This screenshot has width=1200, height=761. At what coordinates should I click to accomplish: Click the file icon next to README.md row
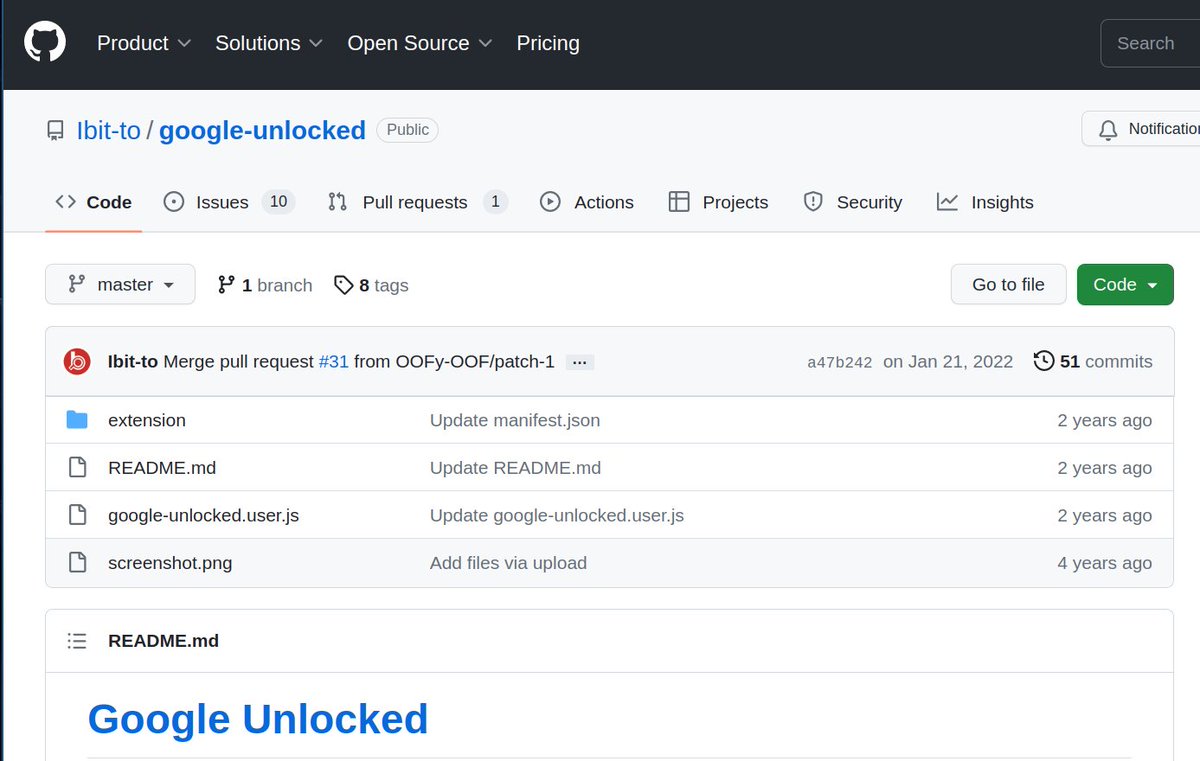(x=77, y=468)
